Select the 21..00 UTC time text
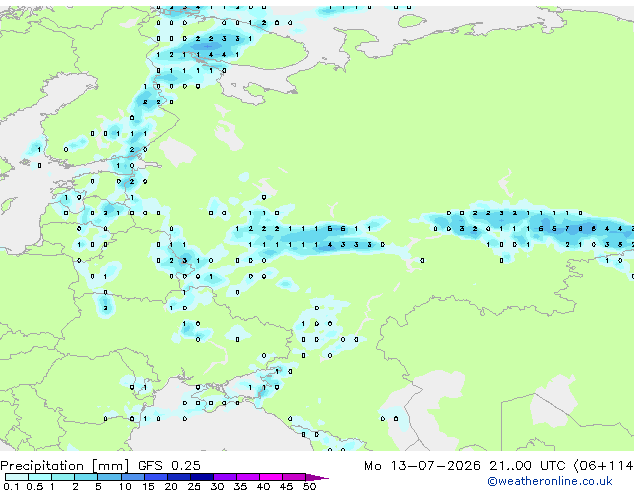The width and height of the screenshot is (634, 490). pos(527,466)
